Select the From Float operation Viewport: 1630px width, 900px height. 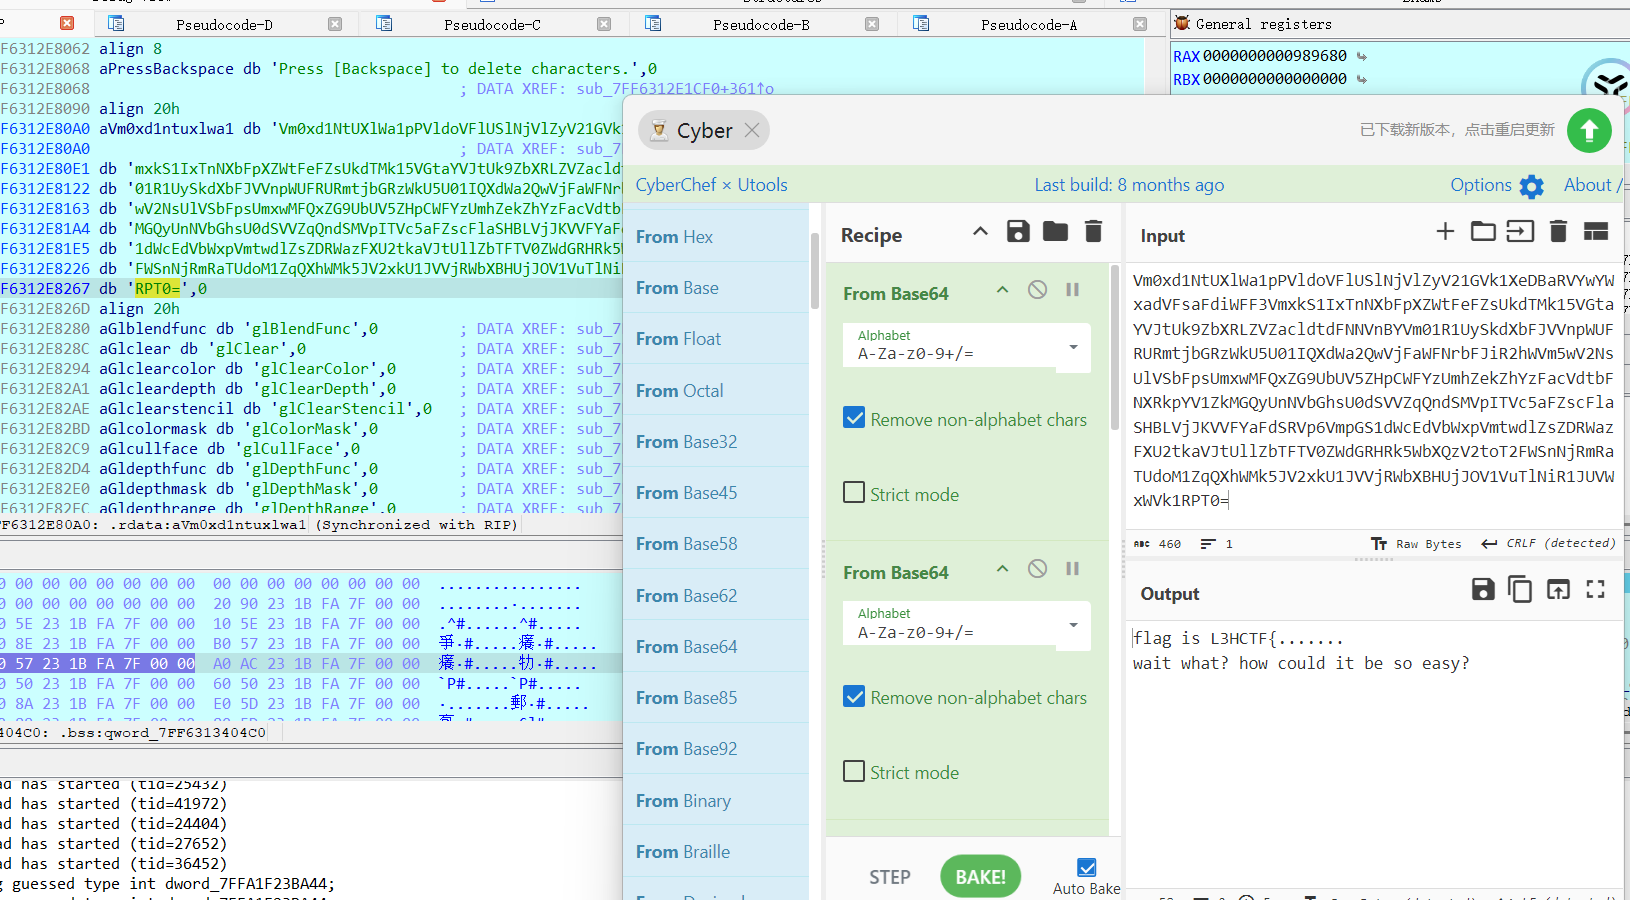pyautogui.click(x=716, y=339)
